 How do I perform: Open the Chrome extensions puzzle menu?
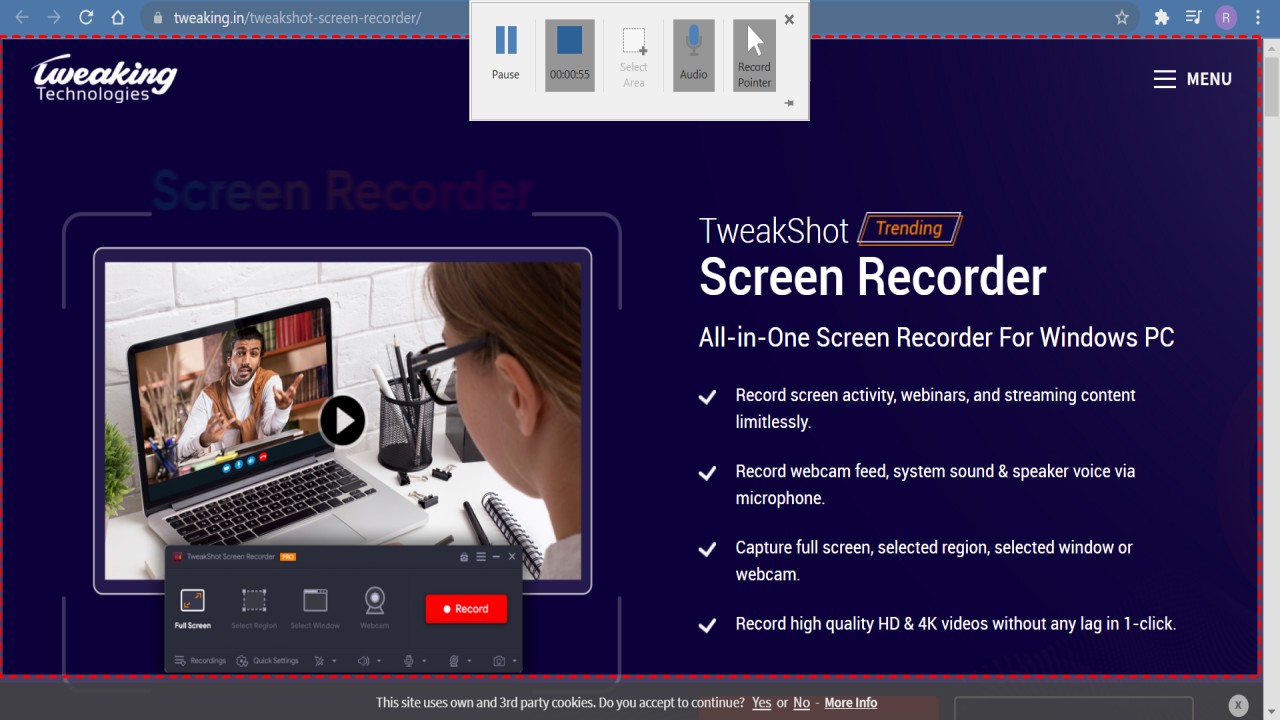1161,18
